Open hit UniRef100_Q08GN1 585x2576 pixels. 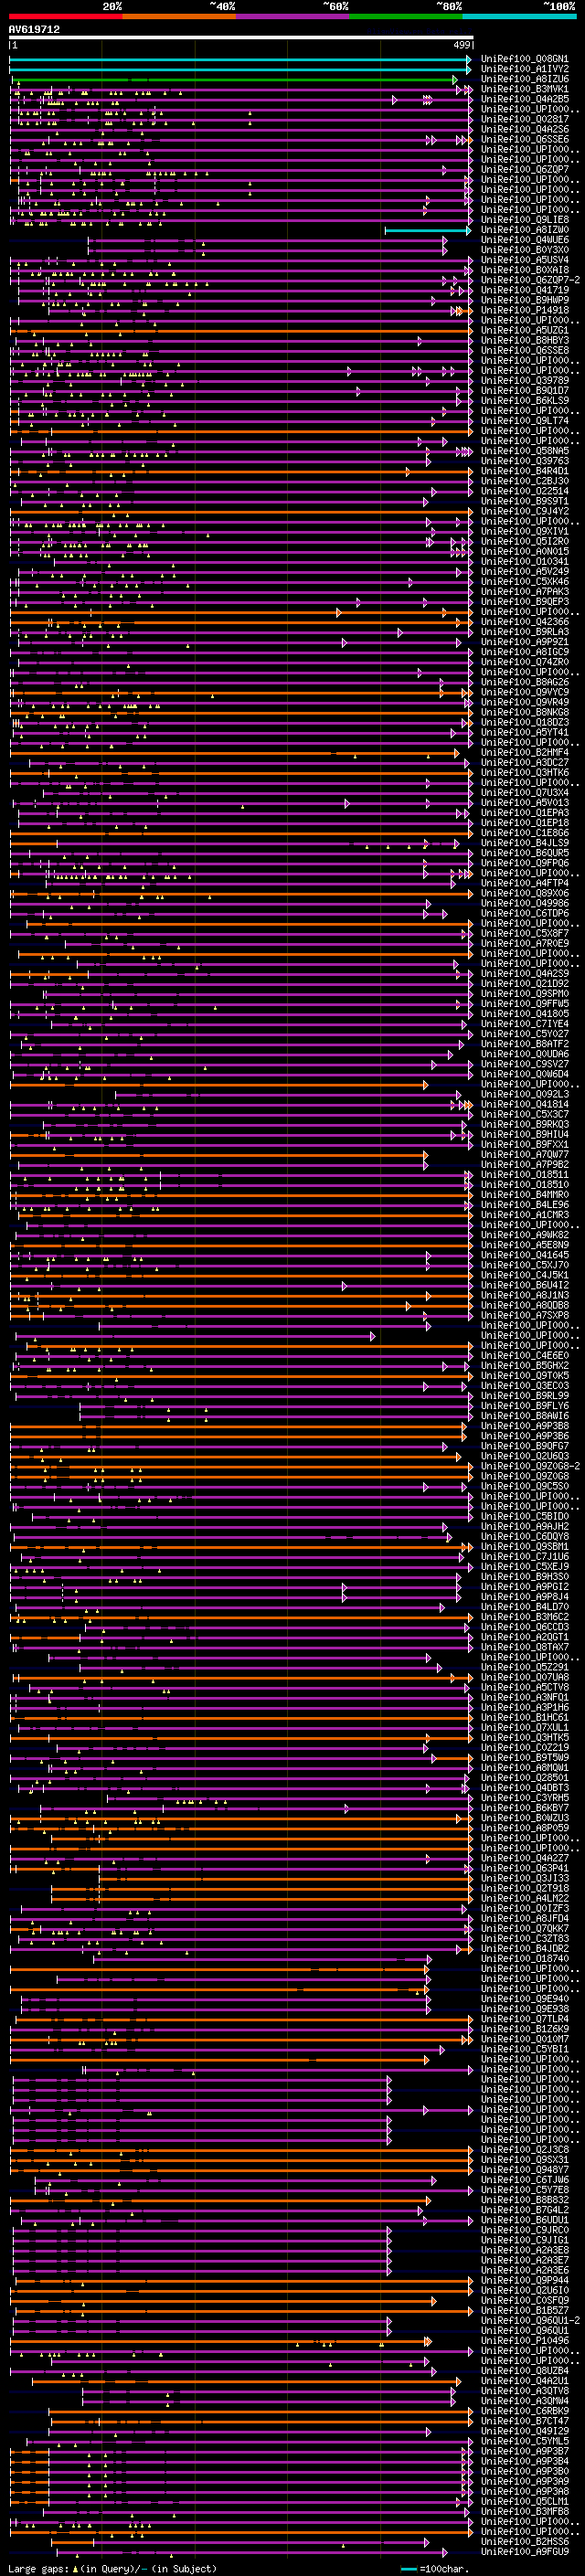pyautogui.click(x=525, y=59)
